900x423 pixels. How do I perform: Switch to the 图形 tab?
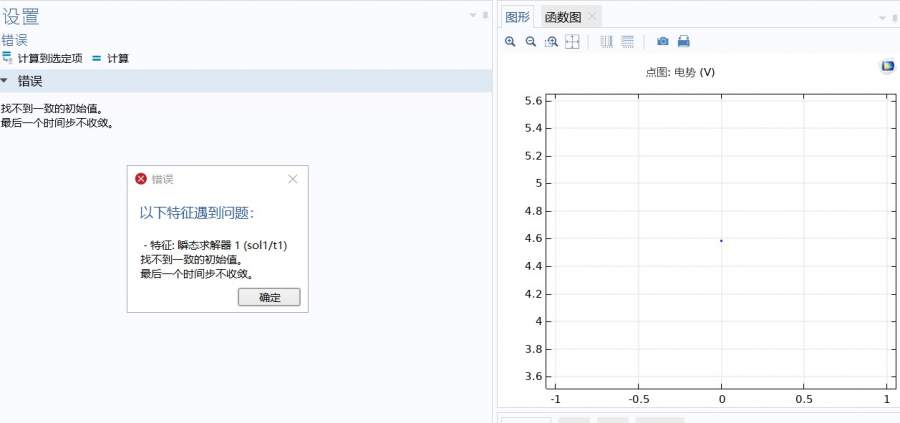click(518, 17)
